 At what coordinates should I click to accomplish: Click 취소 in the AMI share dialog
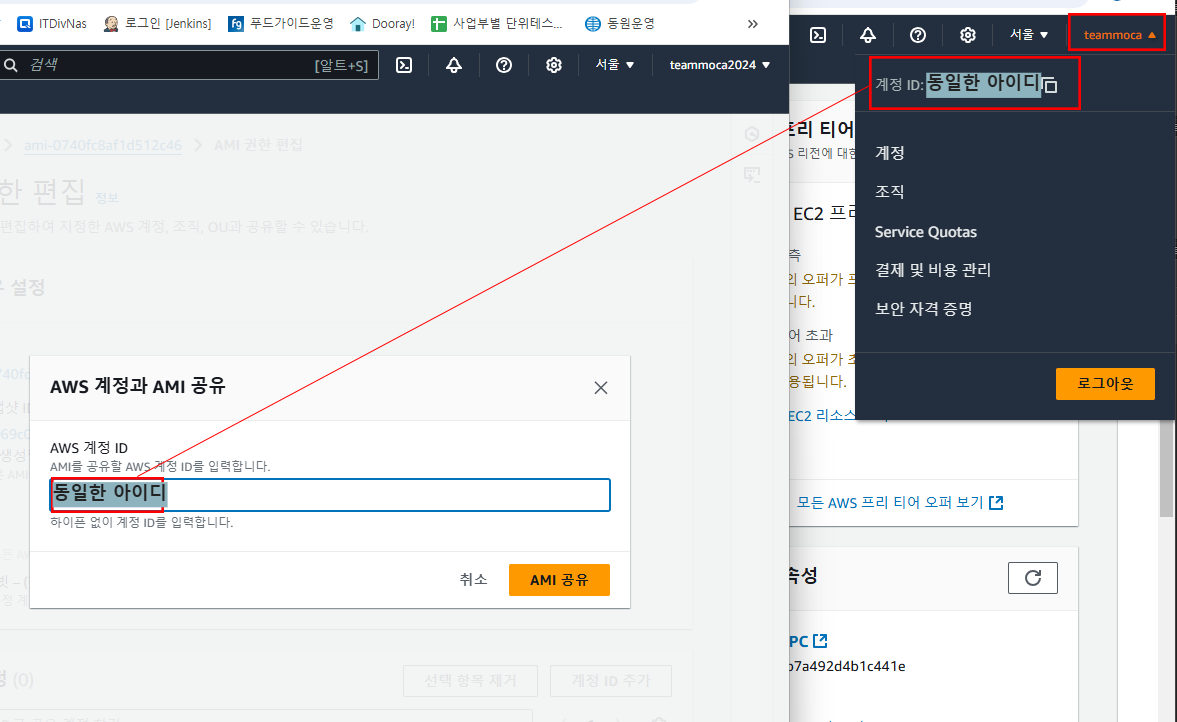[473, 579]
